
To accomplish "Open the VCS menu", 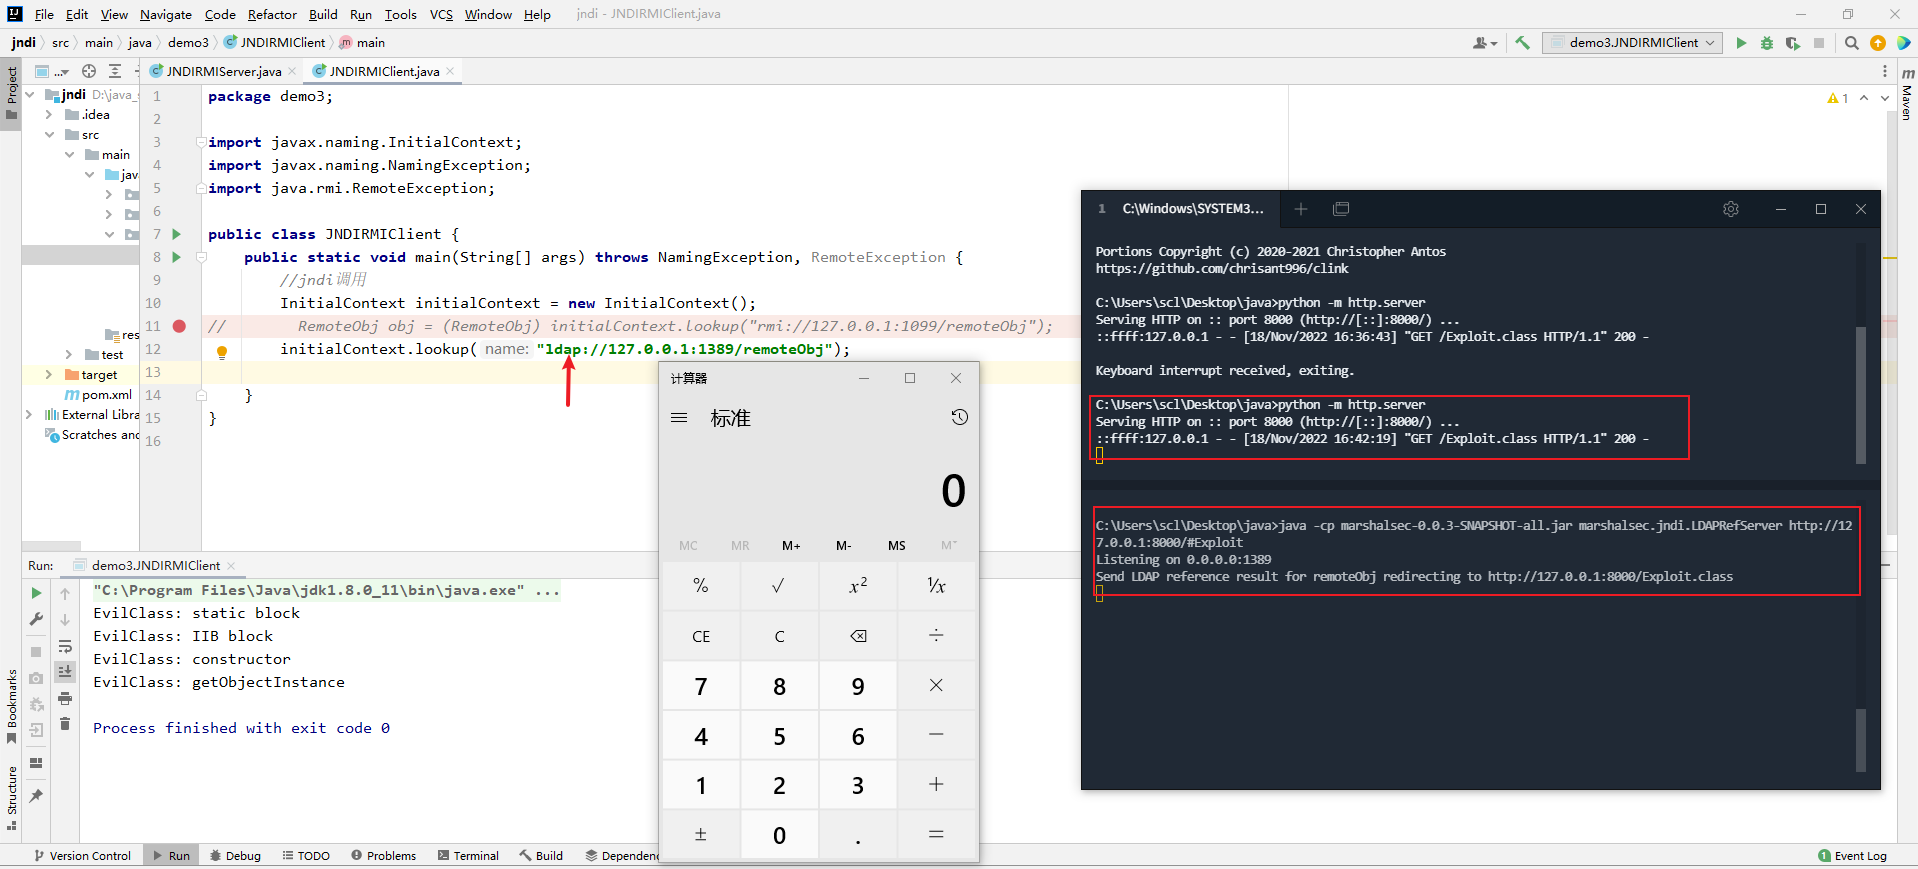I will coord(441,14).
